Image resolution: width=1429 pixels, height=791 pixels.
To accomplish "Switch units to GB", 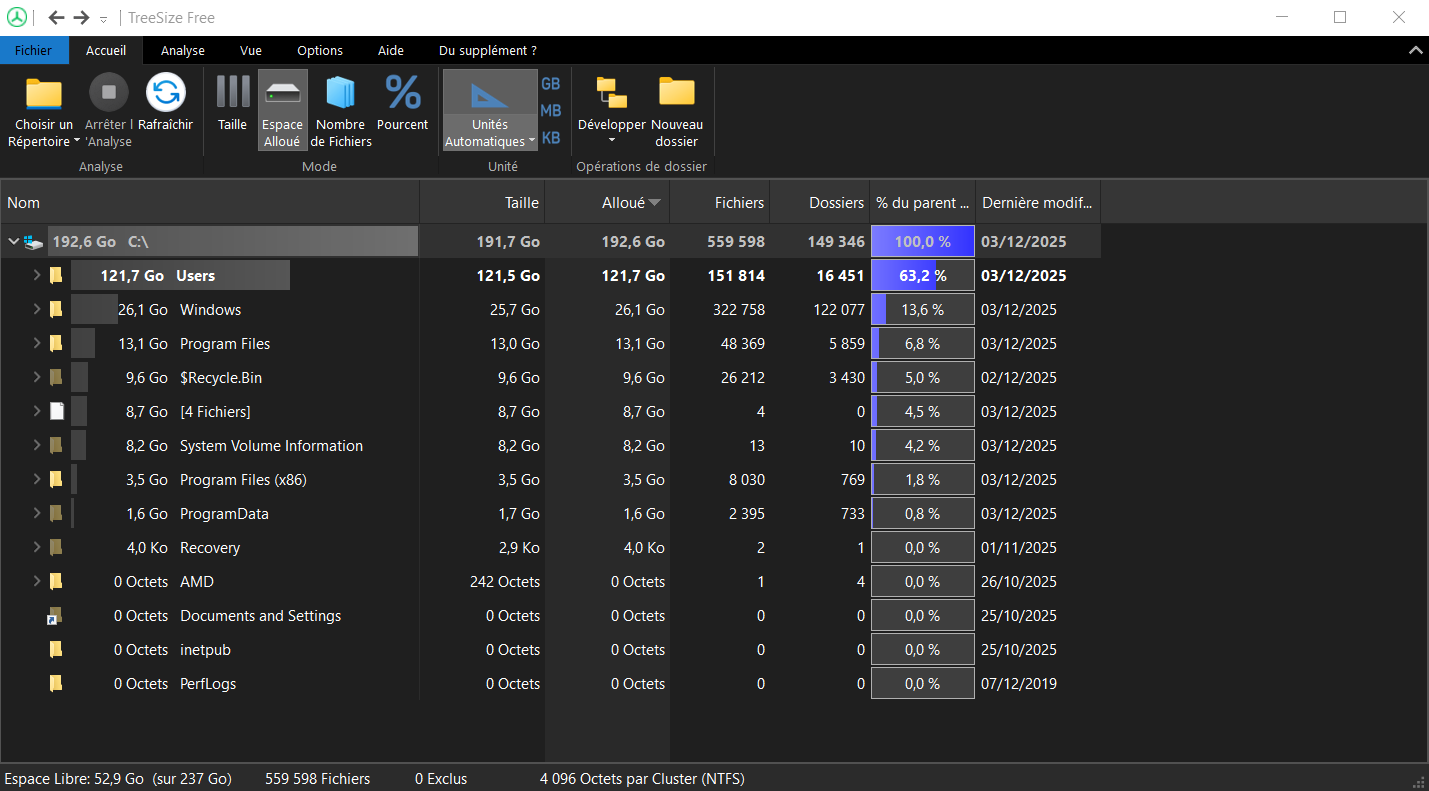I will point(551,84).
